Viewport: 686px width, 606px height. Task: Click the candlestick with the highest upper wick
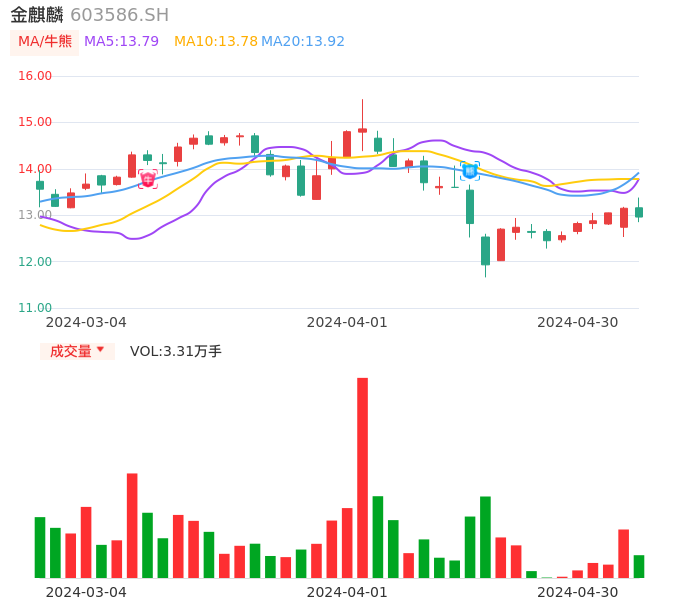[x=362, y=130]
